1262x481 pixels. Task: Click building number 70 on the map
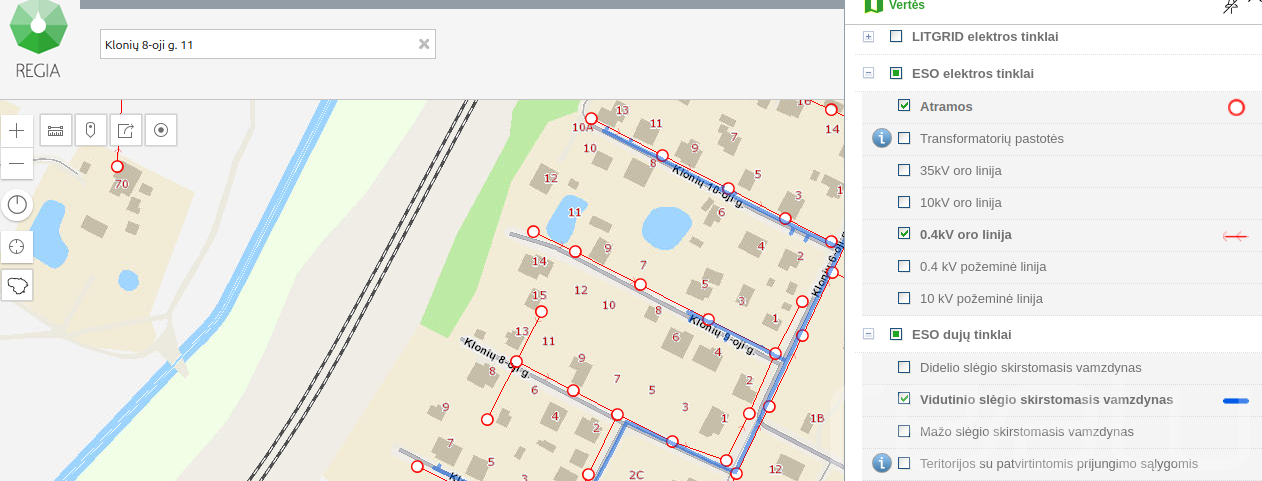(x=122, y=184)
